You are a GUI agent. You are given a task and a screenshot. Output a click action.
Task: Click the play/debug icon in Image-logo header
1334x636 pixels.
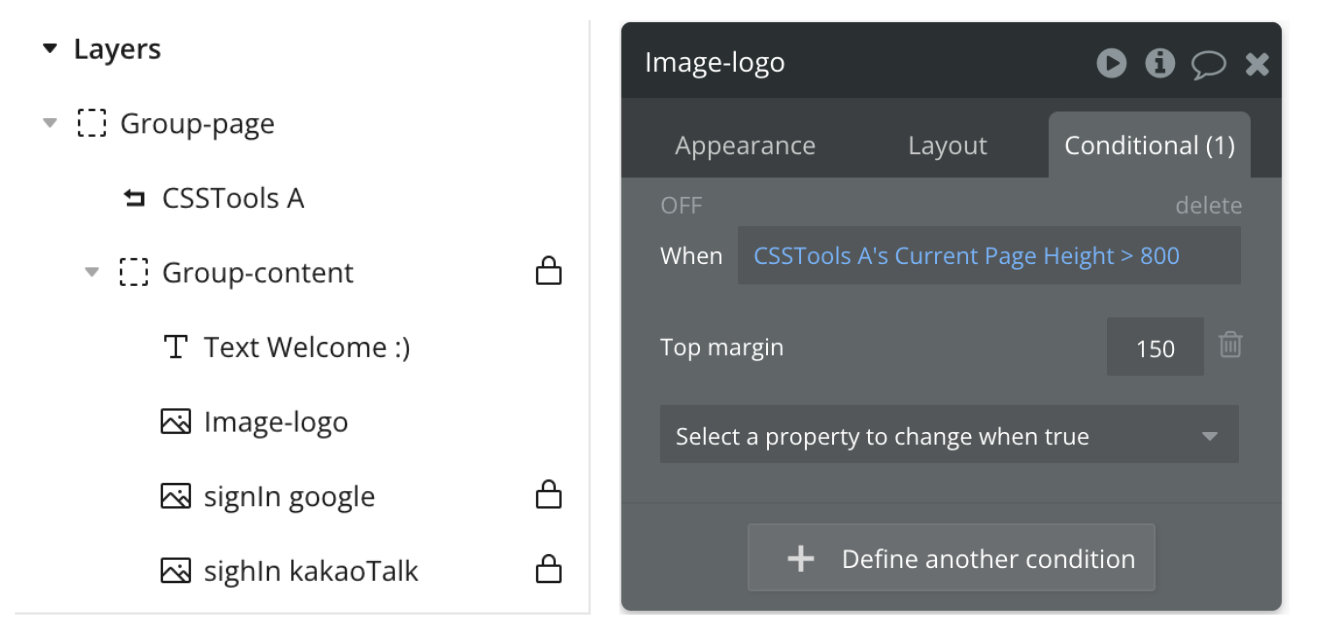[1111, 63]
